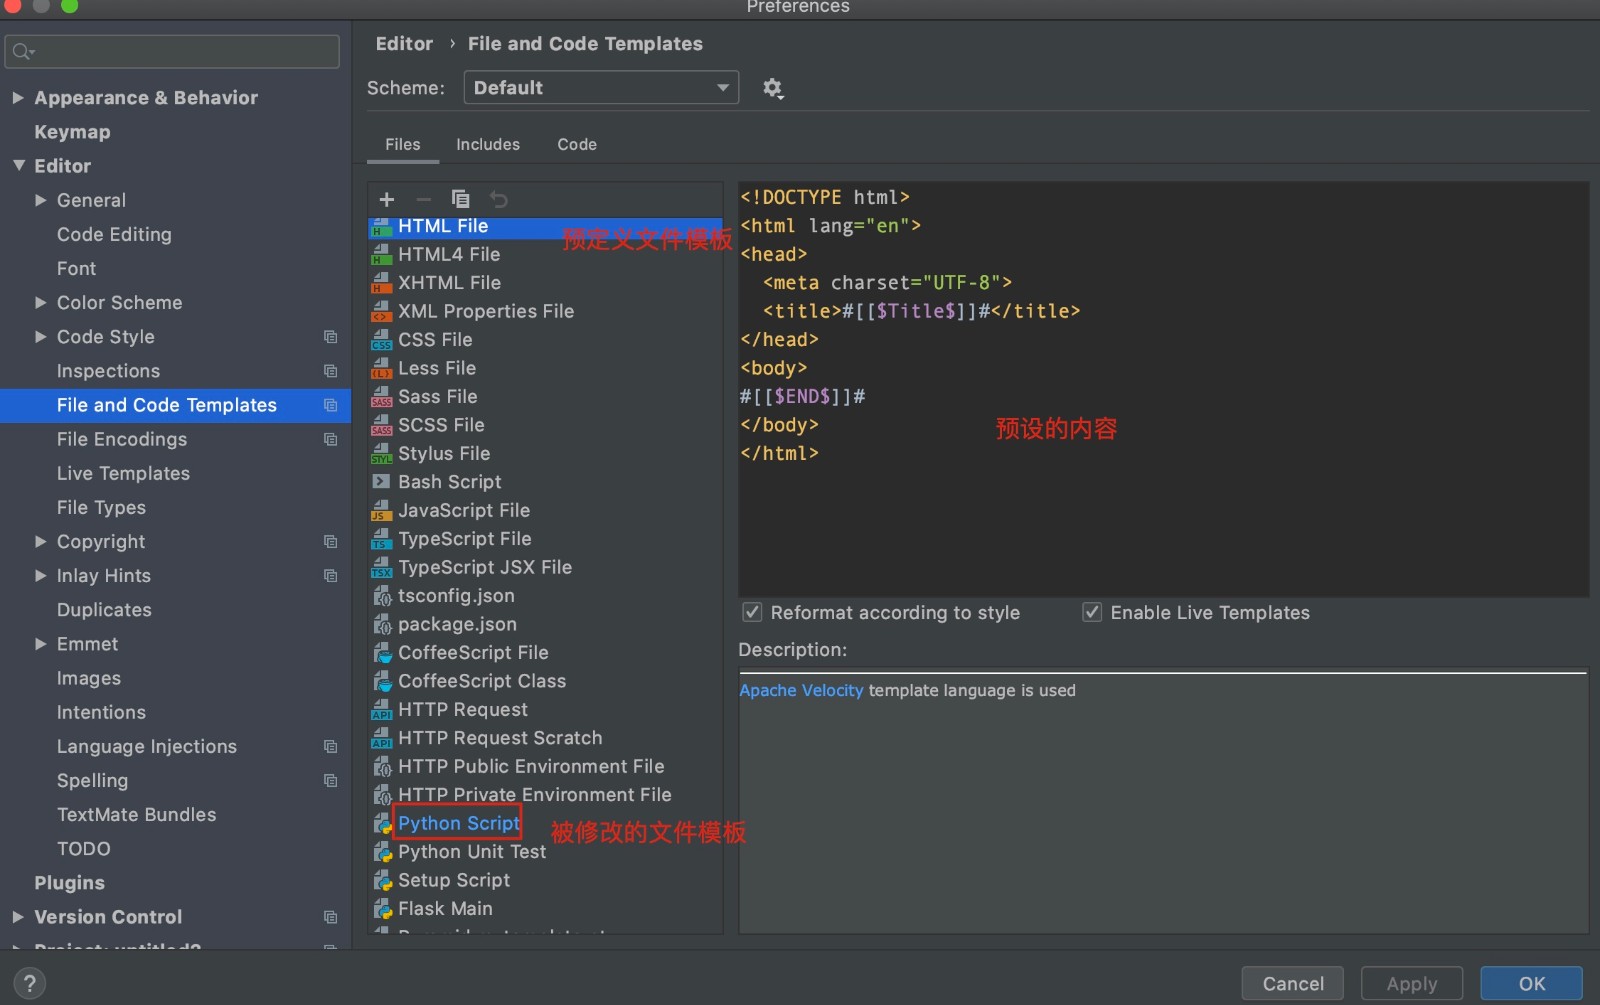Toggle Enable Live Templates checkbox
The width and height of the screenshot is (1600, 1005).
coord(1092,612)
